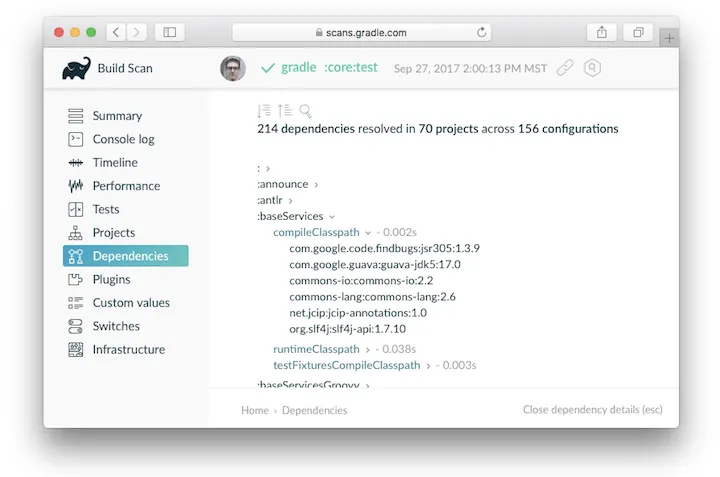Click the Dependencies breadcrumb link
Image resolution: width=720 pixels, height=477 pixels.
pos(315,410)
